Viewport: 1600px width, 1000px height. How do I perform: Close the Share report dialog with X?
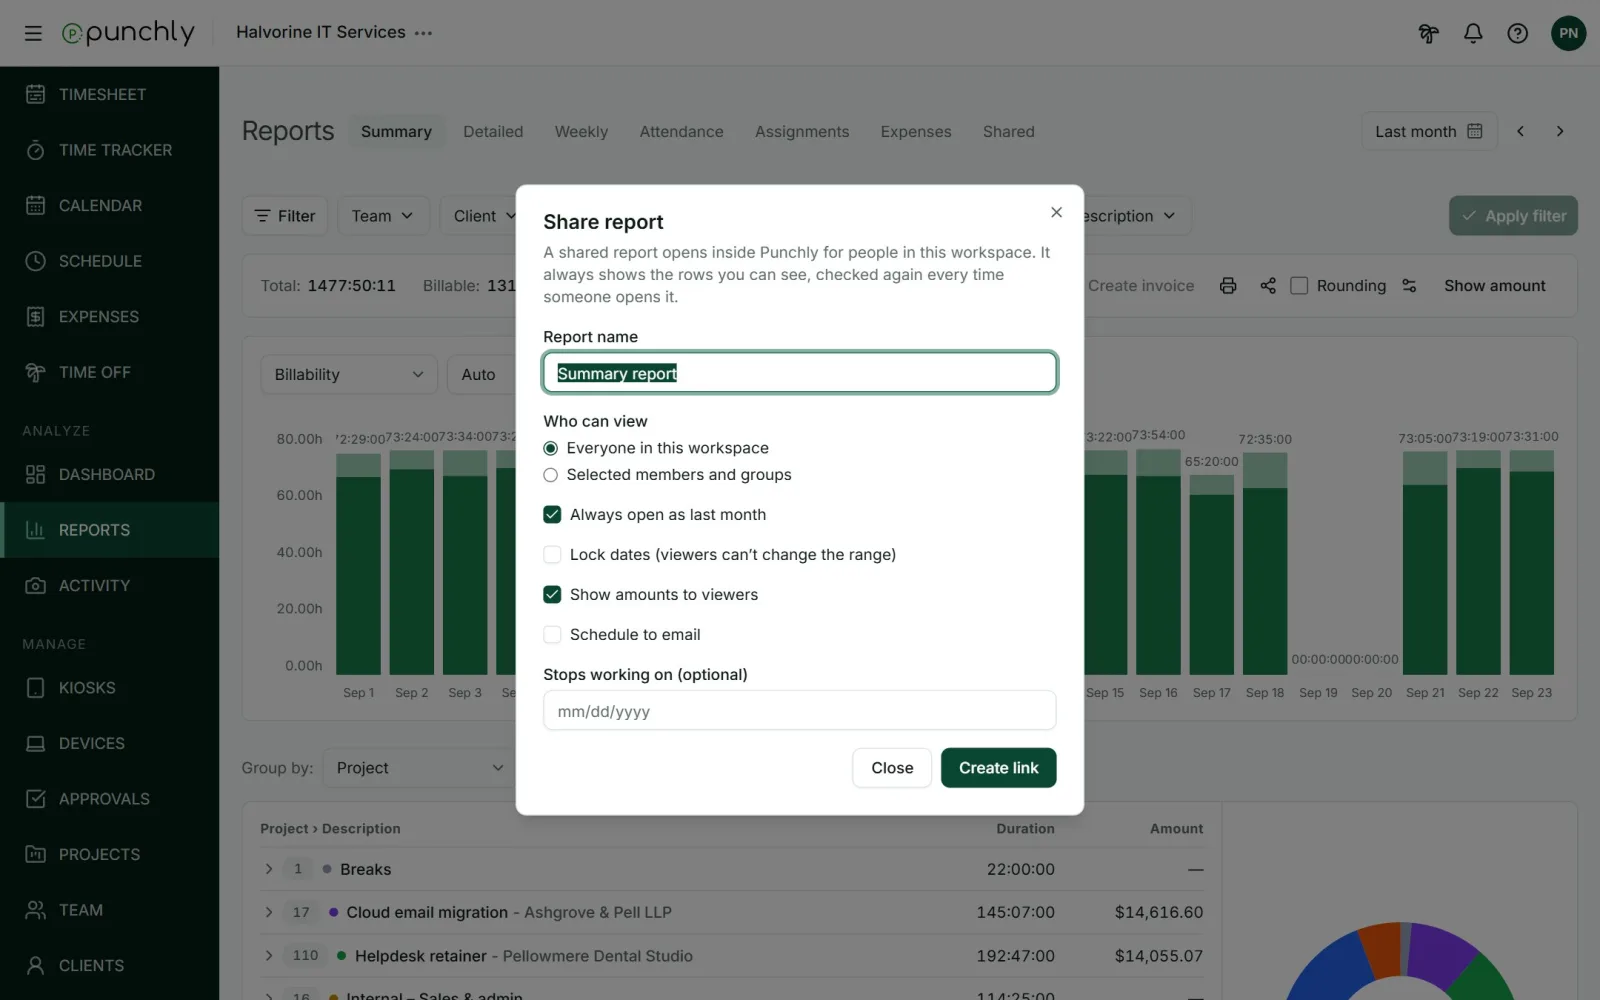[1056, 212]
